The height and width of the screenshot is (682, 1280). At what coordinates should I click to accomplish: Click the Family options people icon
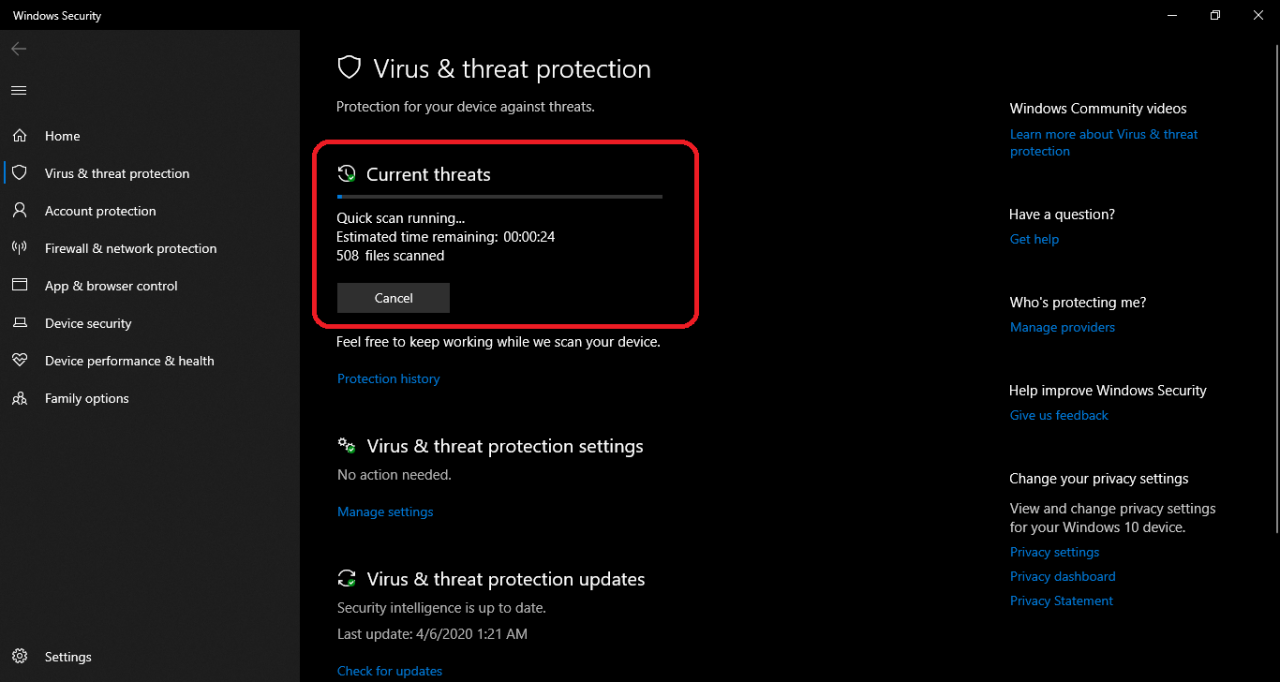point(19,398)
